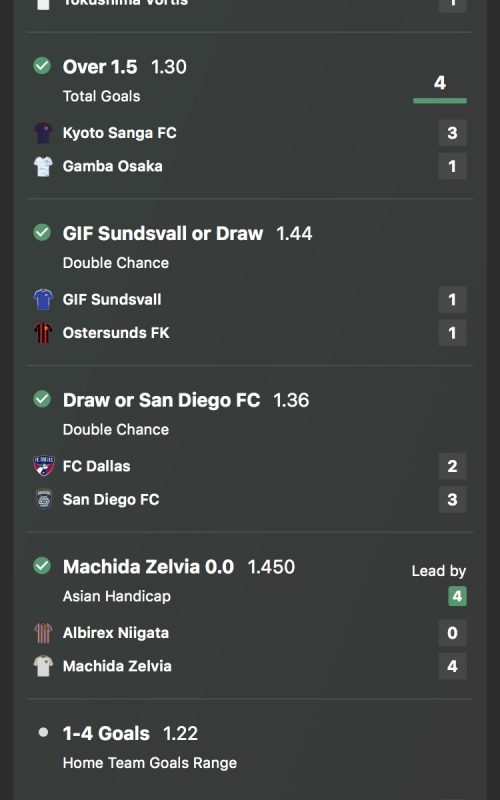Click the FC Dallas crest icon

pos(43,466)
